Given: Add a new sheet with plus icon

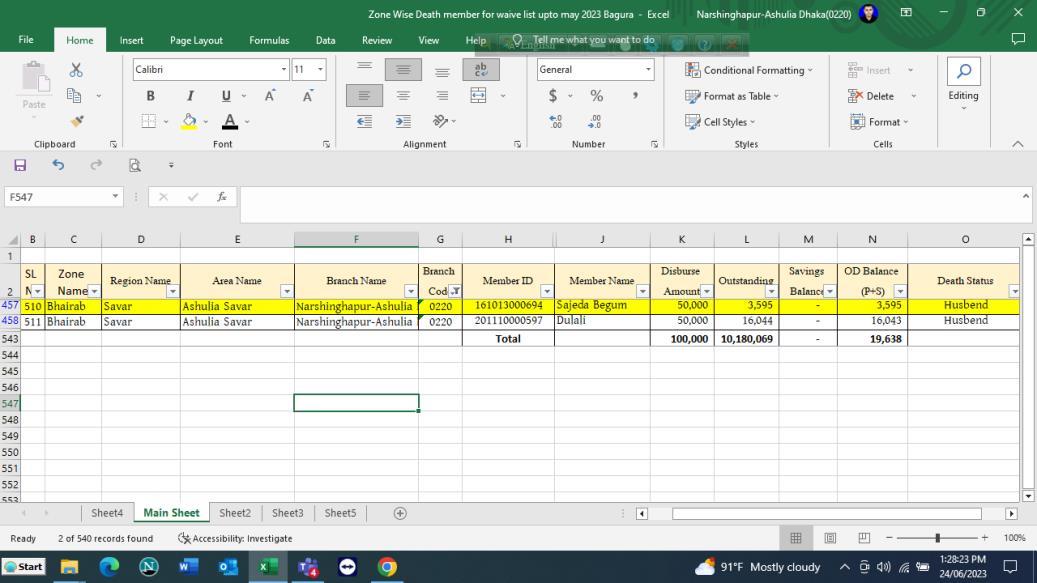Looking at the screenshot, I should (x=400, y=514).
